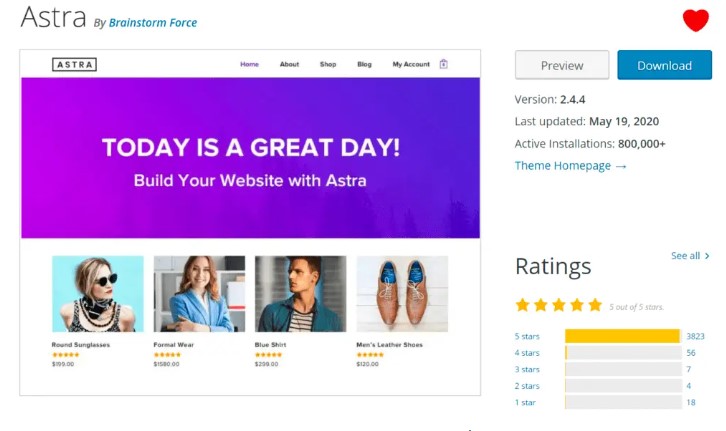Show the 1 star reviews

tap(525, 402)
